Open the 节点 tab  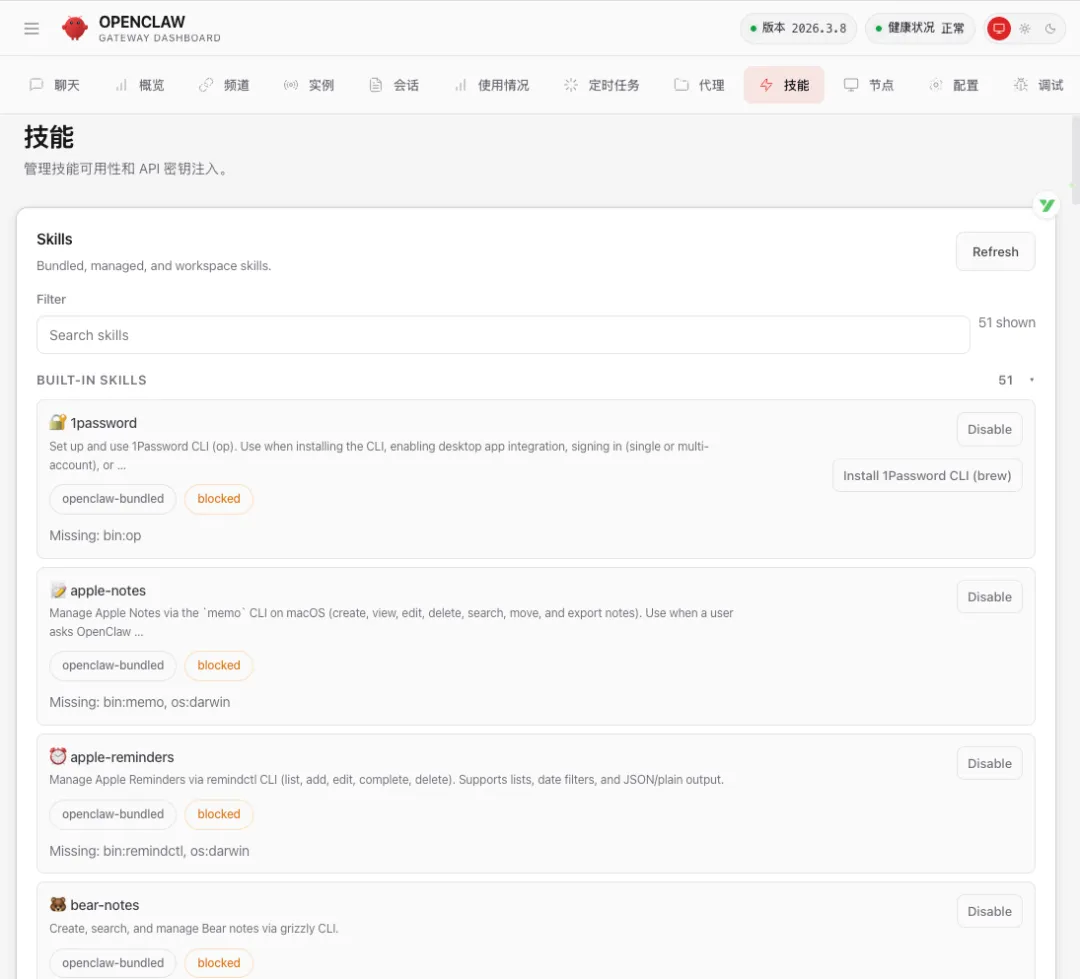869,85
